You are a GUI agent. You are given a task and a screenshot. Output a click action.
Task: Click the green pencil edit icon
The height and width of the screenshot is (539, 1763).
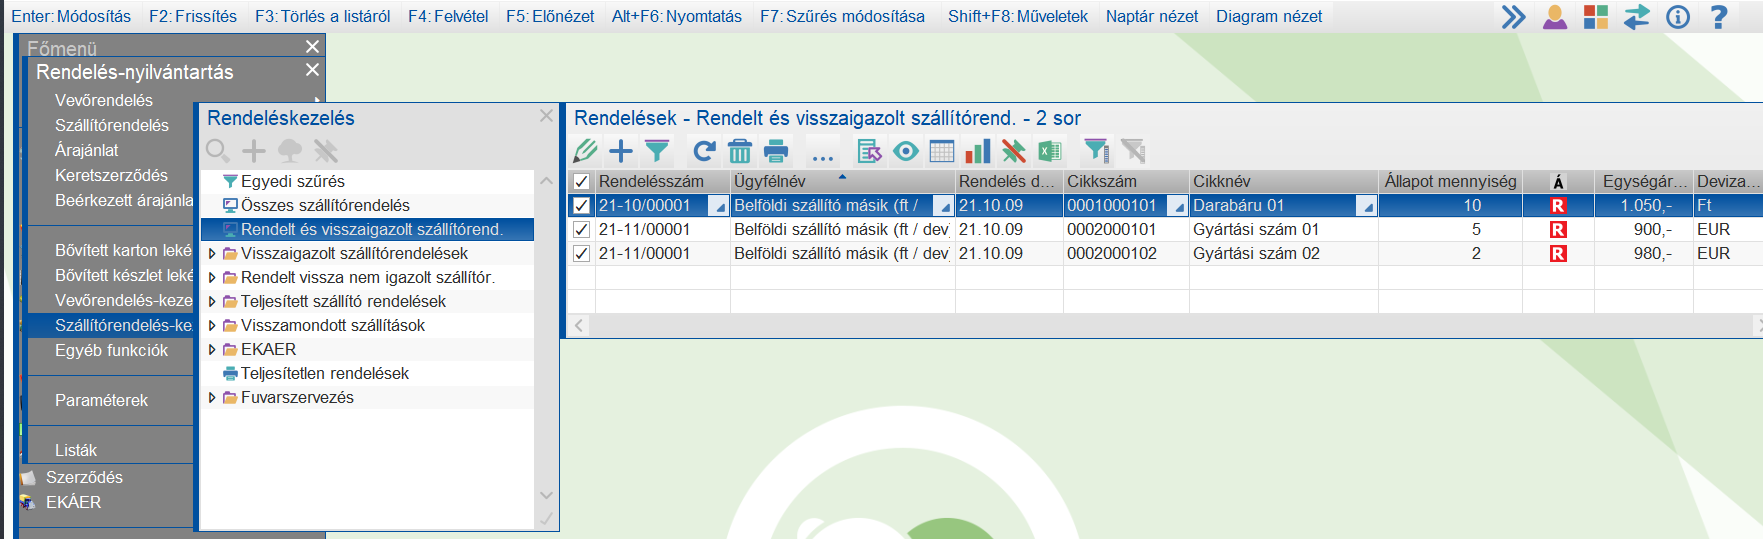[586, 151]
